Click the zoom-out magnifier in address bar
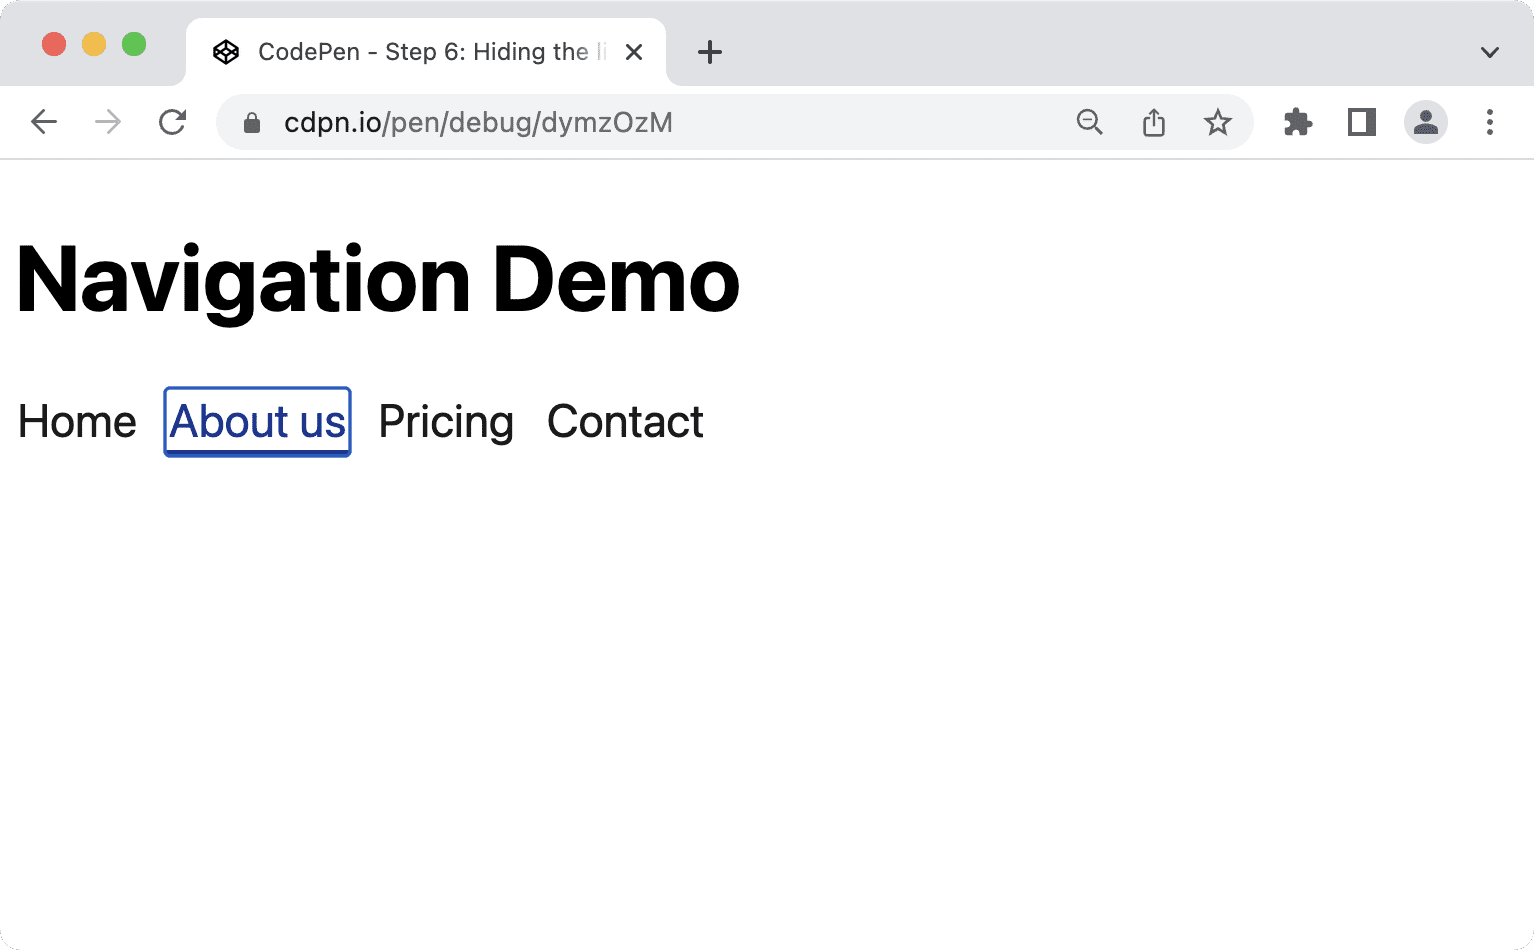The width and height of the screenshot is (1534, 950). click(1090, 122)
